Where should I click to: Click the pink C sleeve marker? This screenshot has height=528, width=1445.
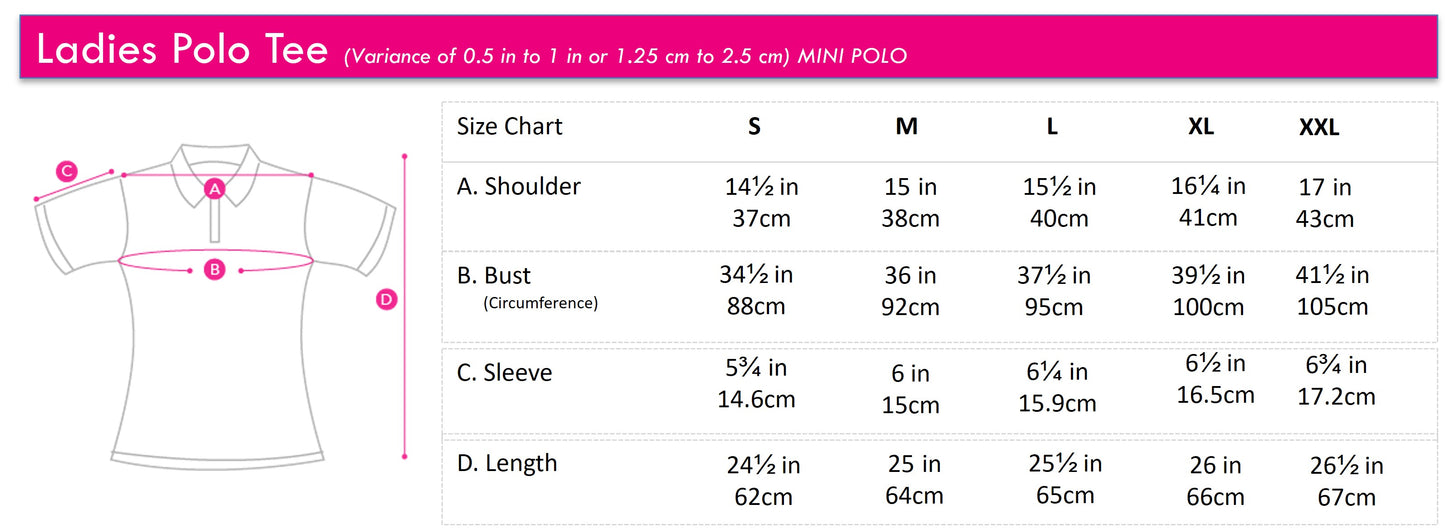(66, 171)
